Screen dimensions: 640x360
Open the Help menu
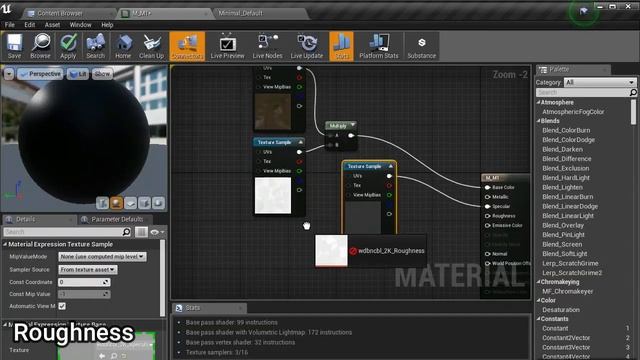[107, 25]
